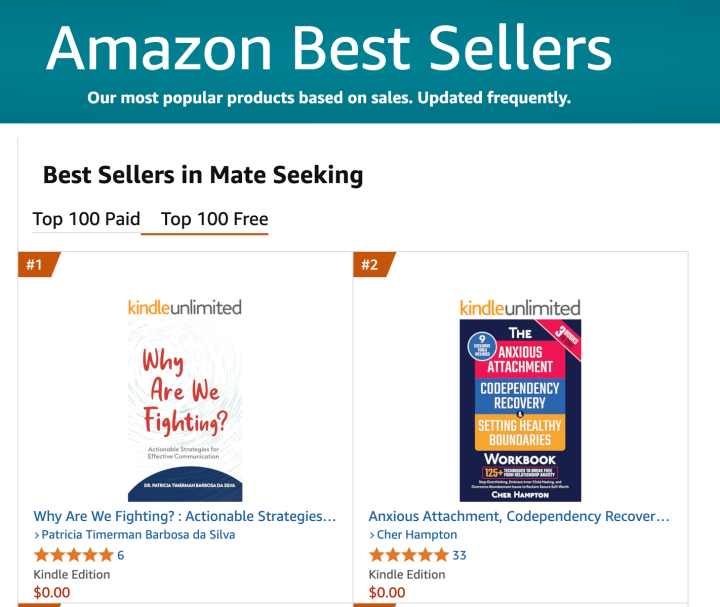Open star rating for Why Are We Fighting
Viewport: 720px width, 607px height.
pyautogui.click(x=73, y=555)
